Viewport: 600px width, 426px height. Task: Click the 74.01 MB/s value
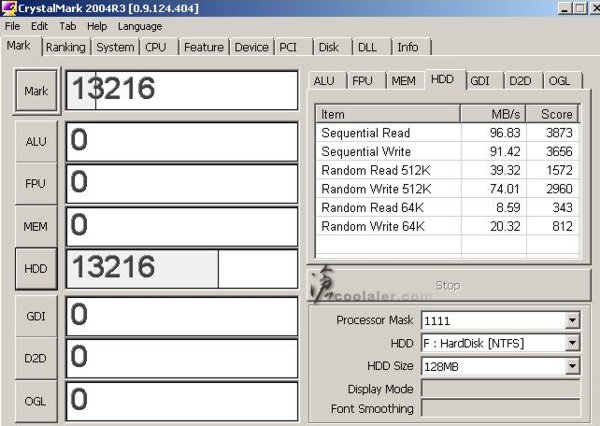[505, 189]
